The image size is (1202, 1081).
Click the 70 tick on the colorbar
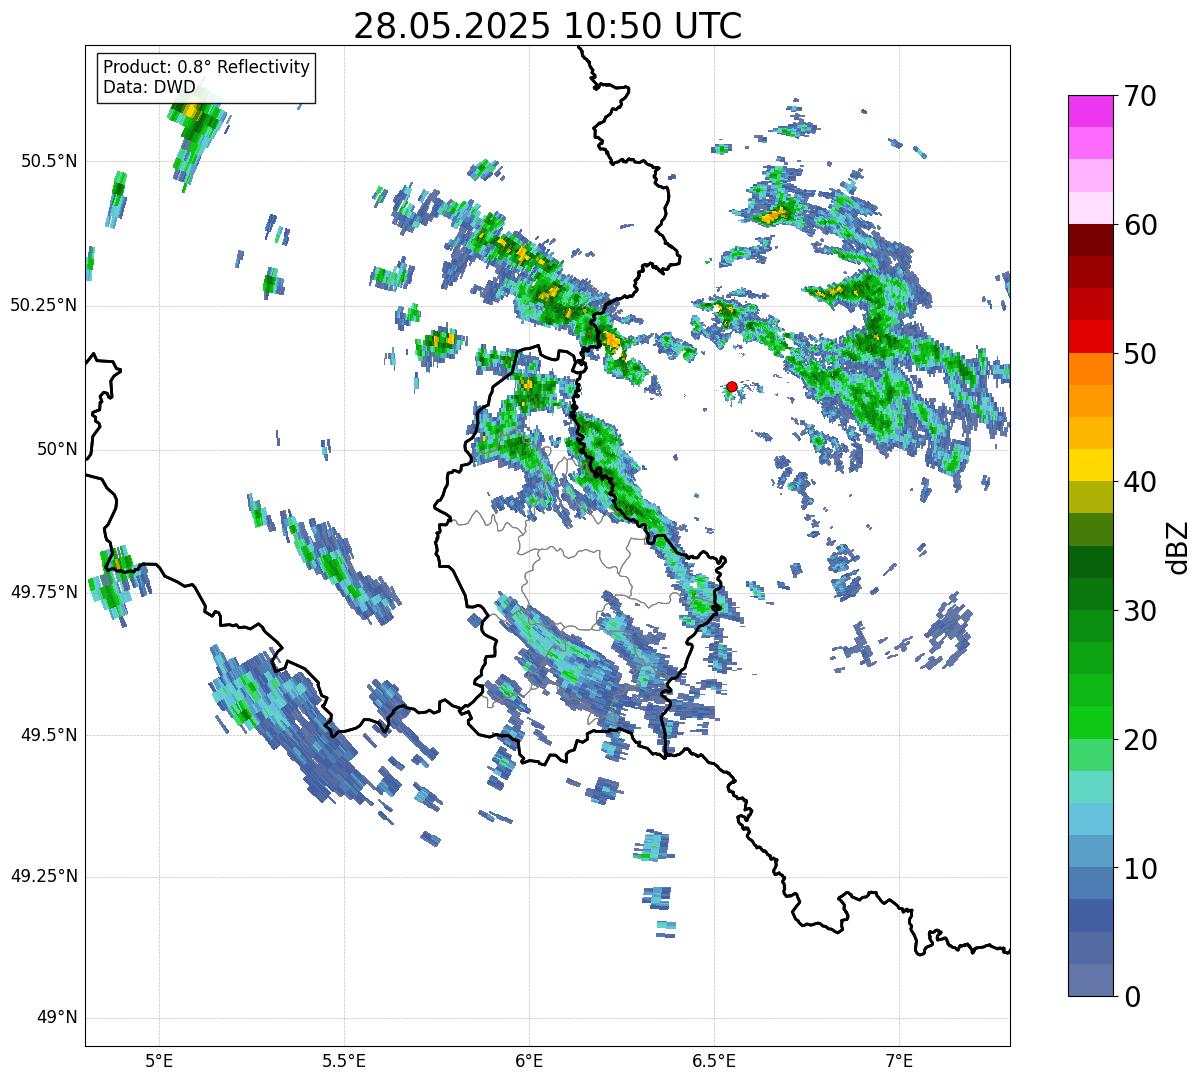[1140, 96]
